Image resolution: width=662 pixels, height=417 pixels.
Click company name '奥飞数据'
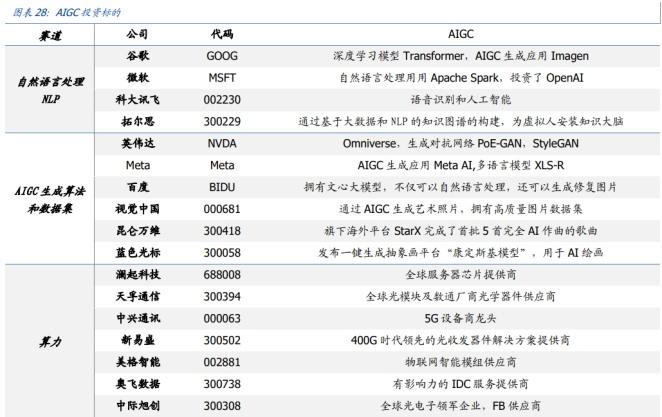pos(138,384)
